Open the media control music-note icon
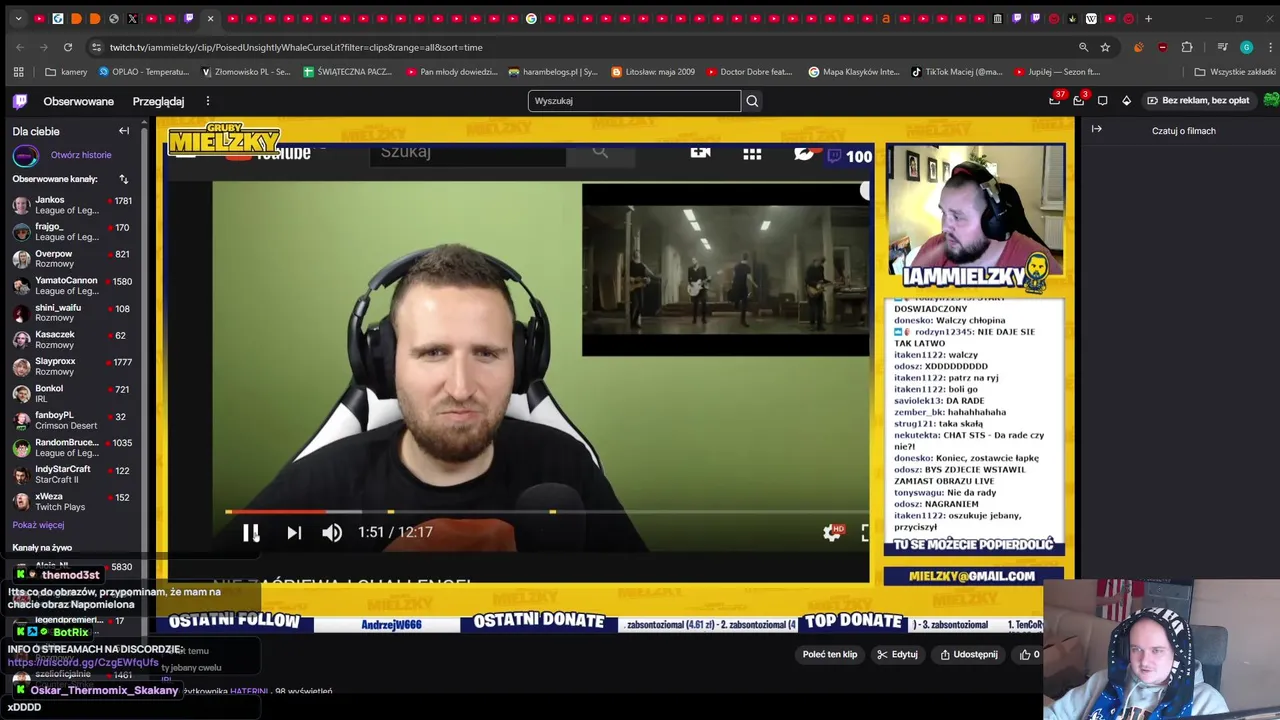The height and width of the screenshot is (720, 1280). (1222, 47)
